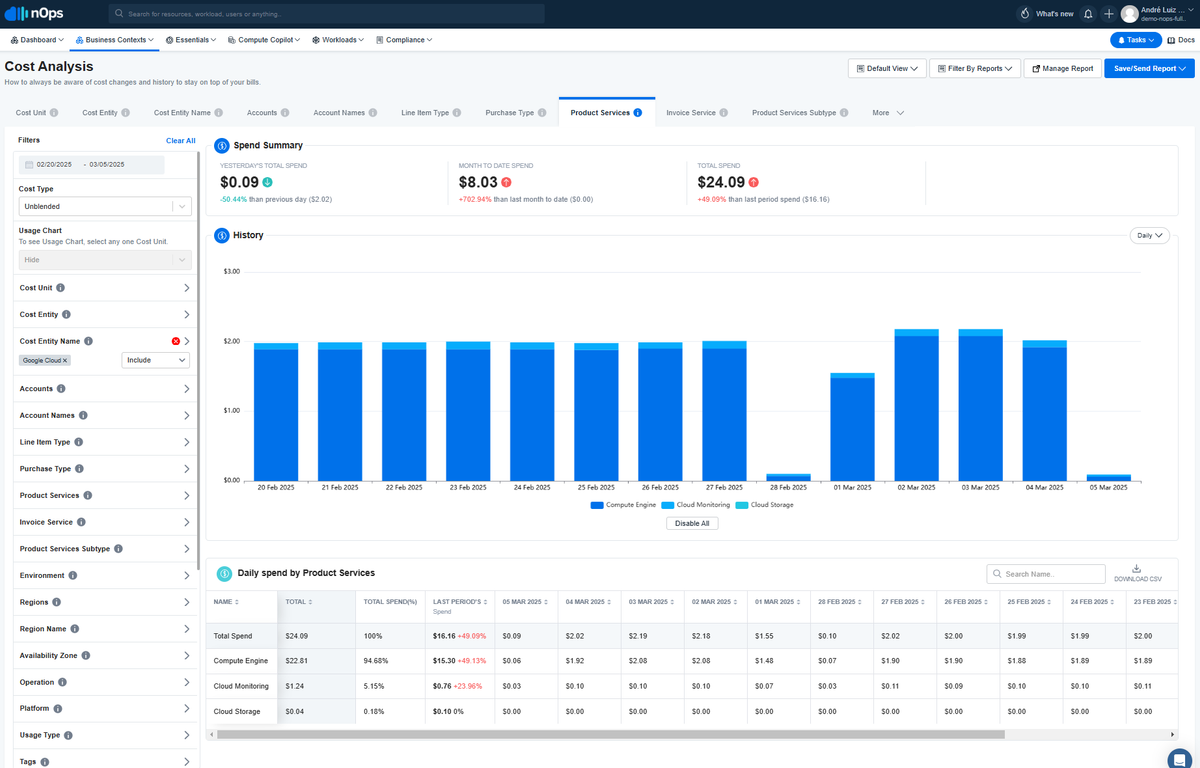Open What's new rocket icon
Screen dimensions: 1200x768
(1024, 14)
